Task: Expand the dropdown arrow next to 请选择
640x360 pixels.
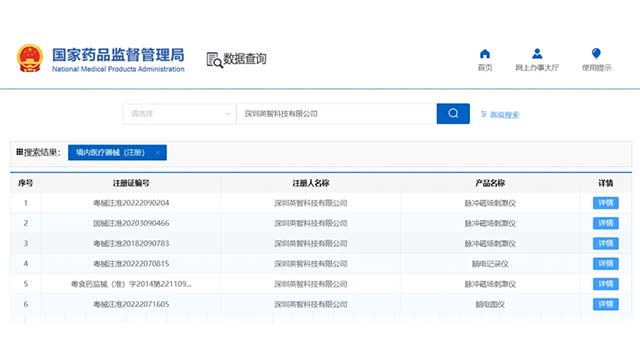Action: (x=227, y=114)
